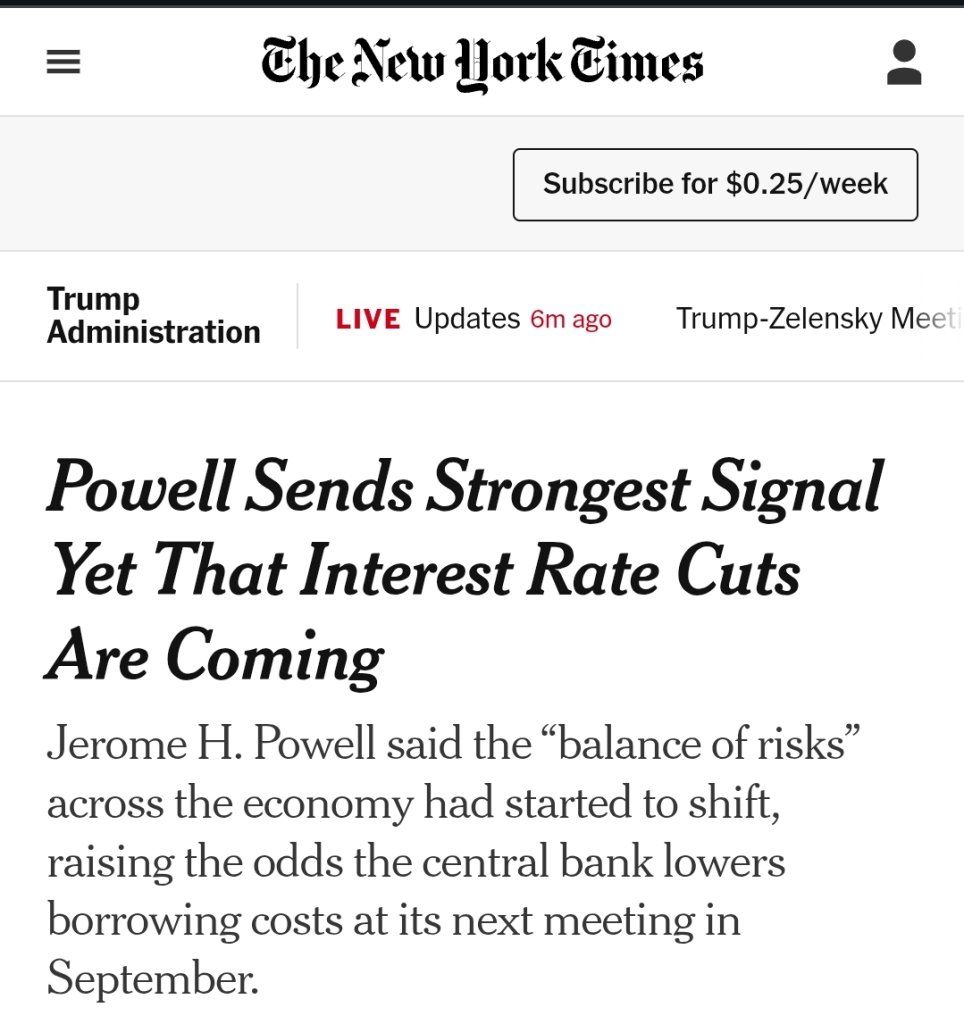Click the headline's last line, "Are Coming"
Viewport: 964px width, 1024px height.
coord(215,656)
